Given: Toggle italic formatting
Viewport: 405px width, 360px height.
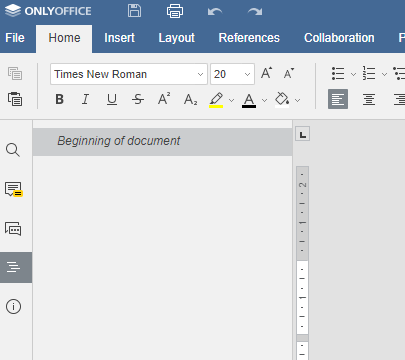Looking at the screenshot, I should click(x=85, y=99).
